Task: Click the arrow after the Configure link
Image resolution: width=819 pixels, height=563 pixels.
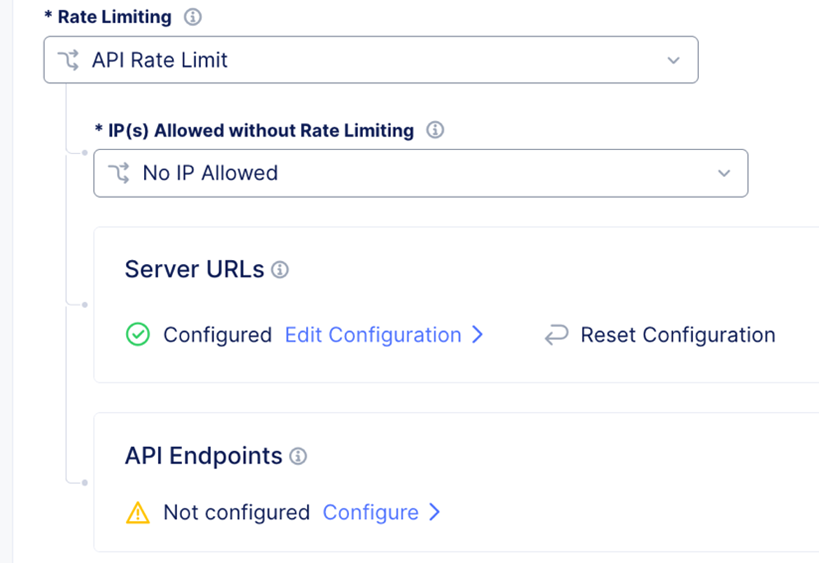Action: point(435,512)
